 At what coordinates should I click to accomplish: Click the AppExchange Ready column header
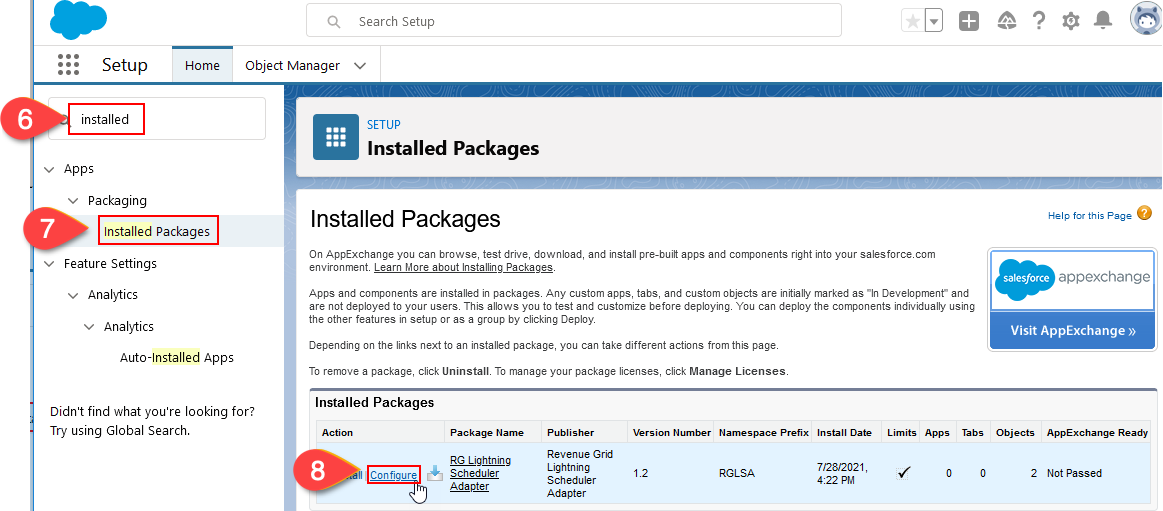1097,432
